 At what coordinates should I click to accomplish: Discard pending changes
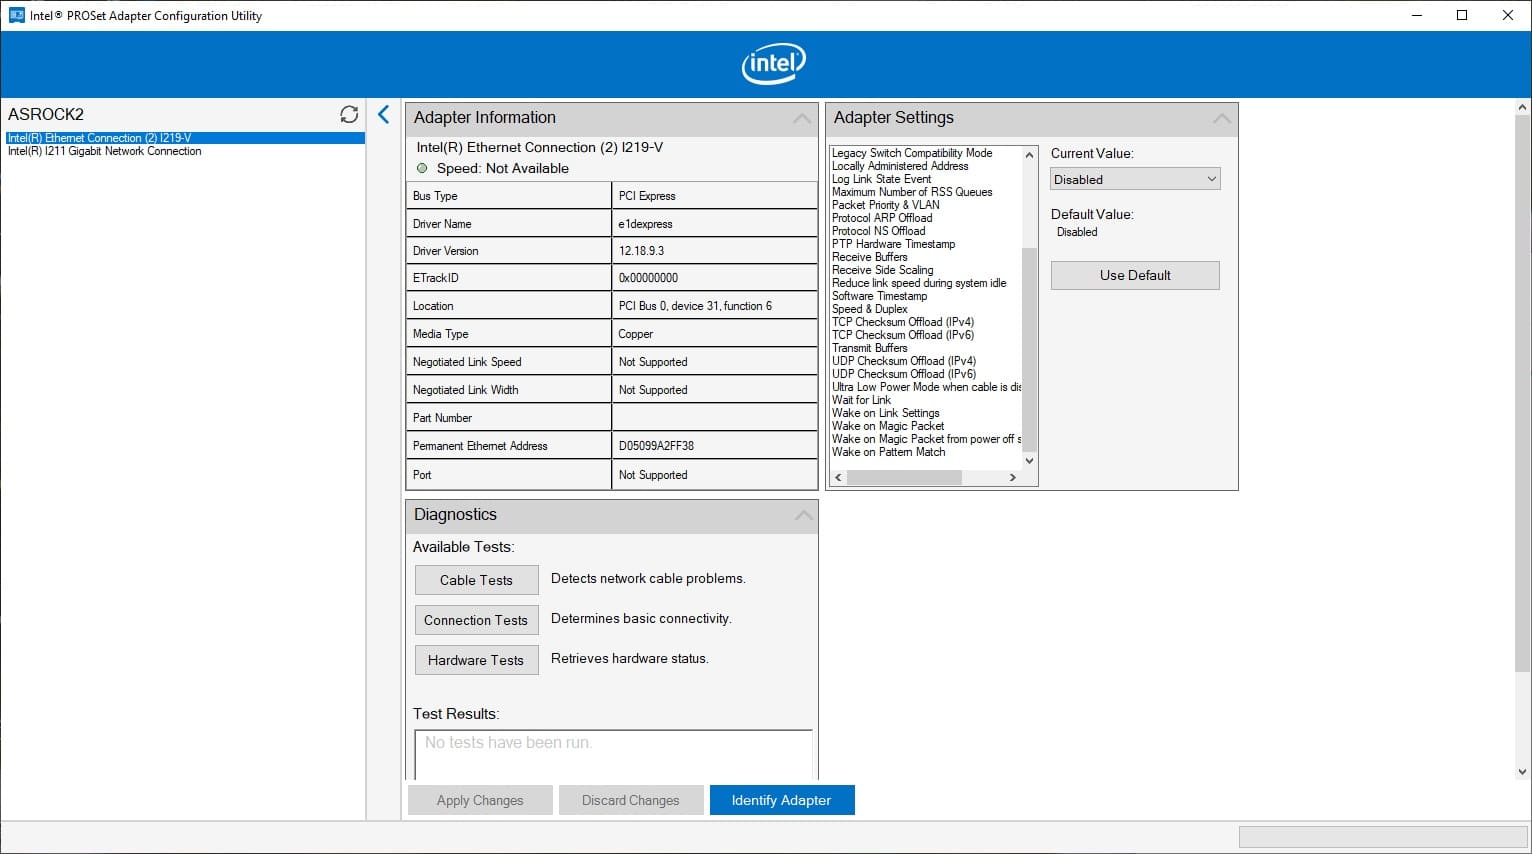coord(631,800)
